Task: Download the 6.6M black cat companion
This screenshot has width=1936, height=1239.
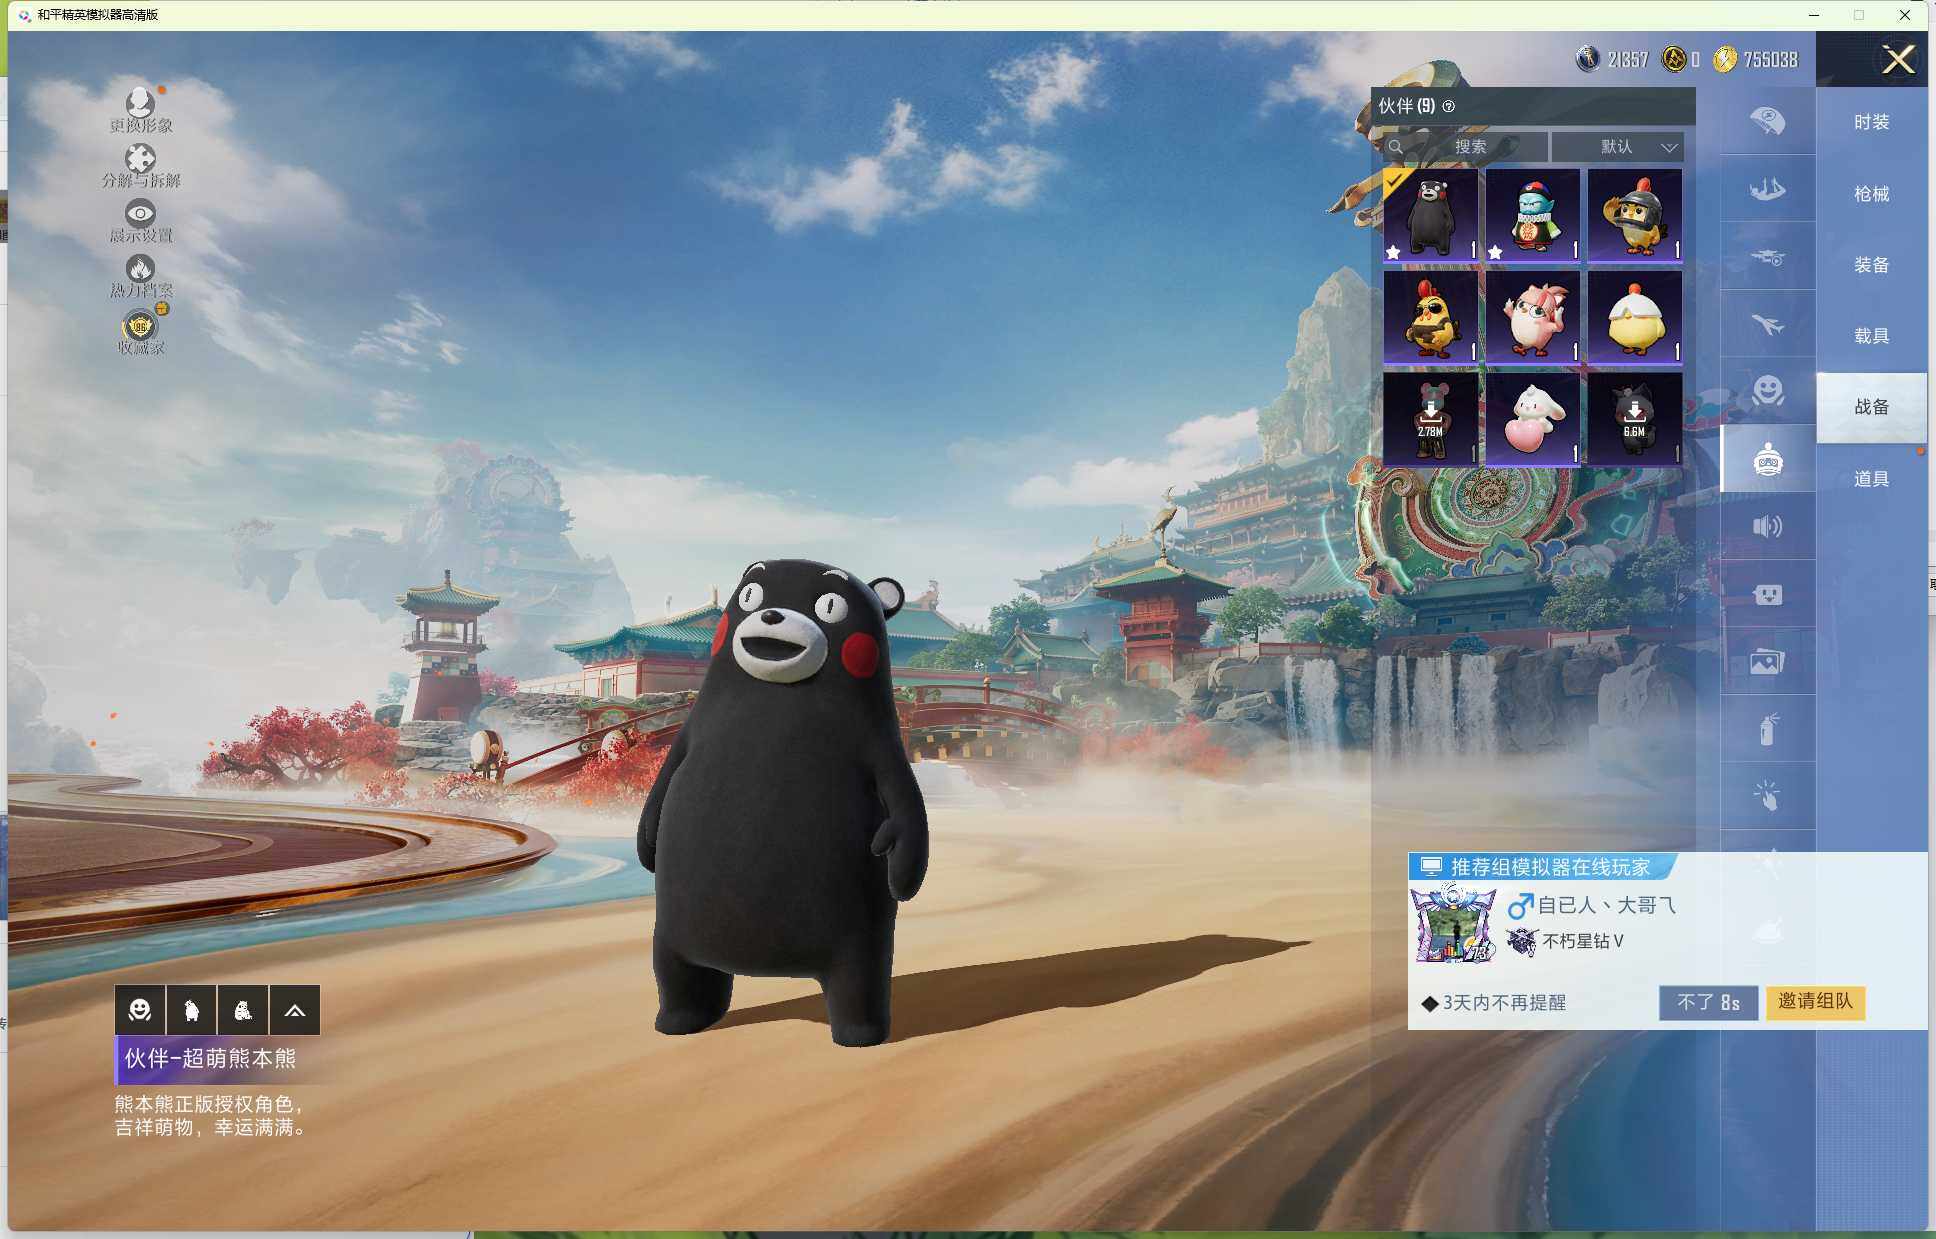Action: (1634, 420)
